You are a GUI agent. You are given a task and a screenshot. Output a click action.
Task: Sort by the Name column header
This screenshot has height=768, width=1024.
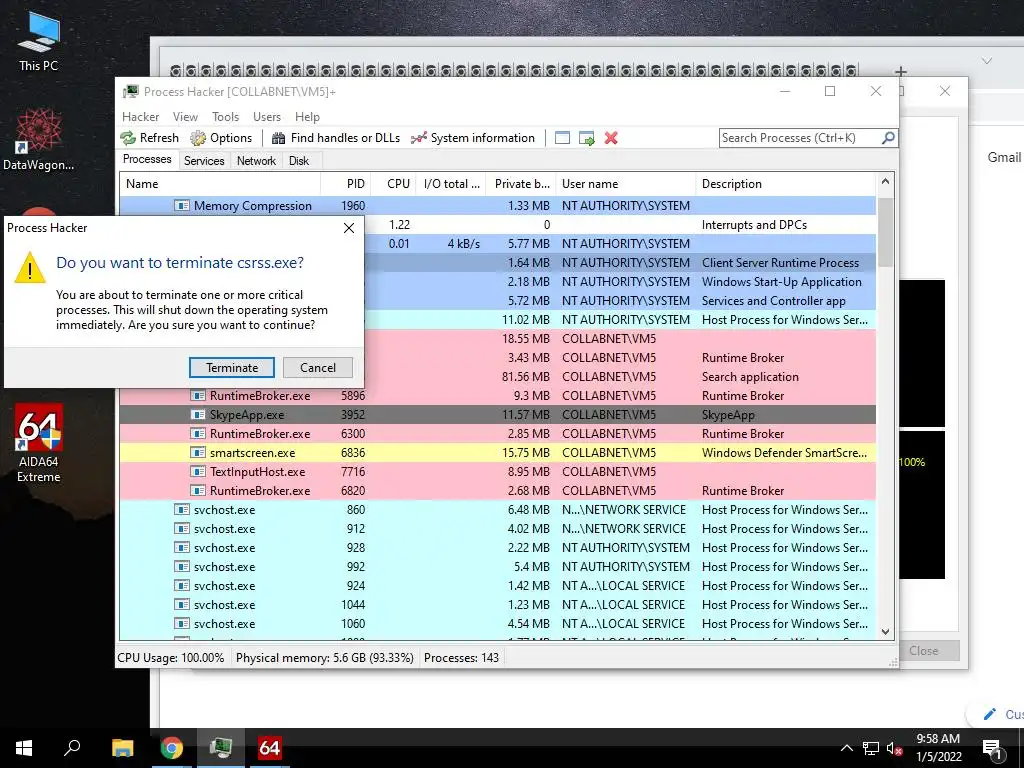(220, 184)
